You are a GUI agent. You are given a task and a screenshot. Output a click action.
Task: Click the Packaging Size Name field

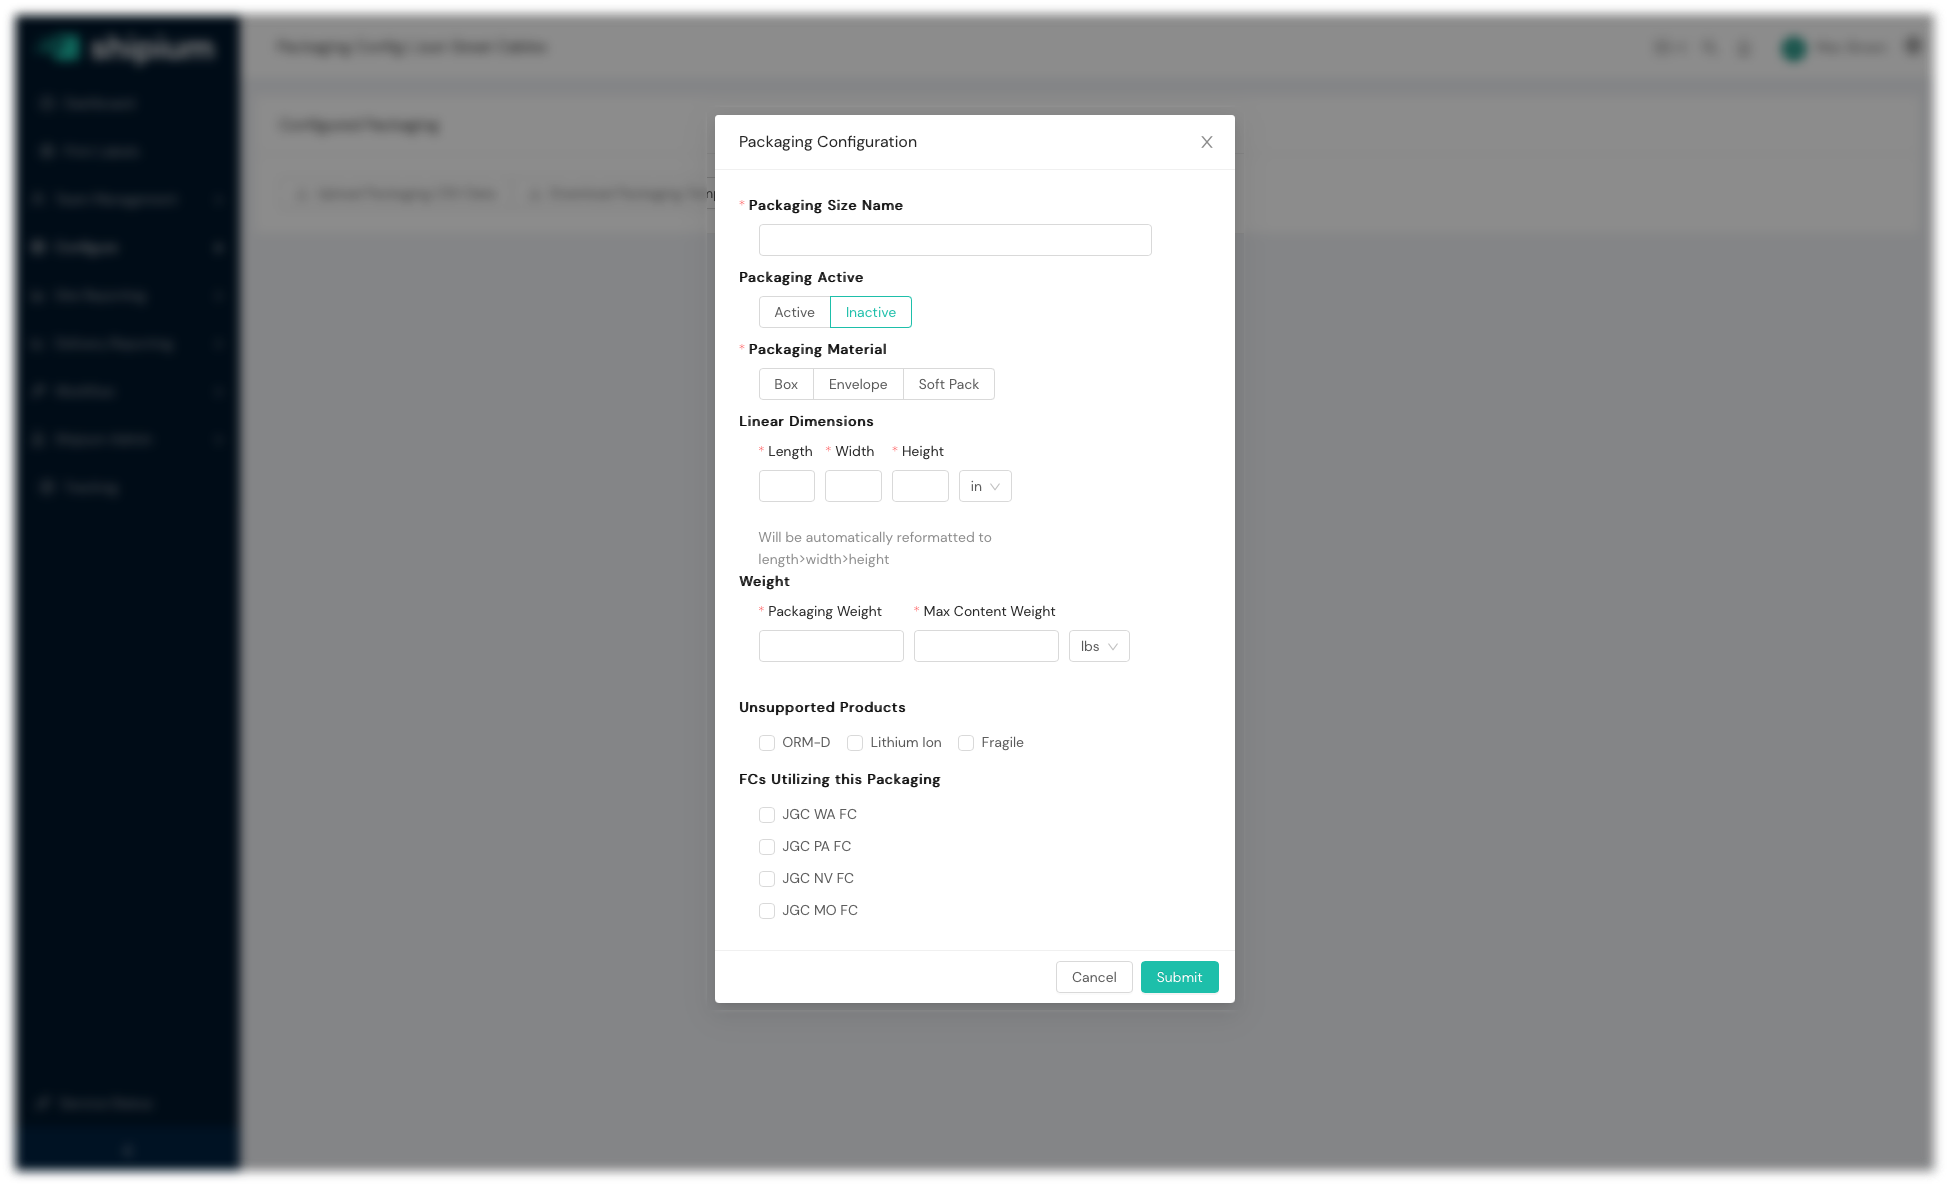pos(954,240)
